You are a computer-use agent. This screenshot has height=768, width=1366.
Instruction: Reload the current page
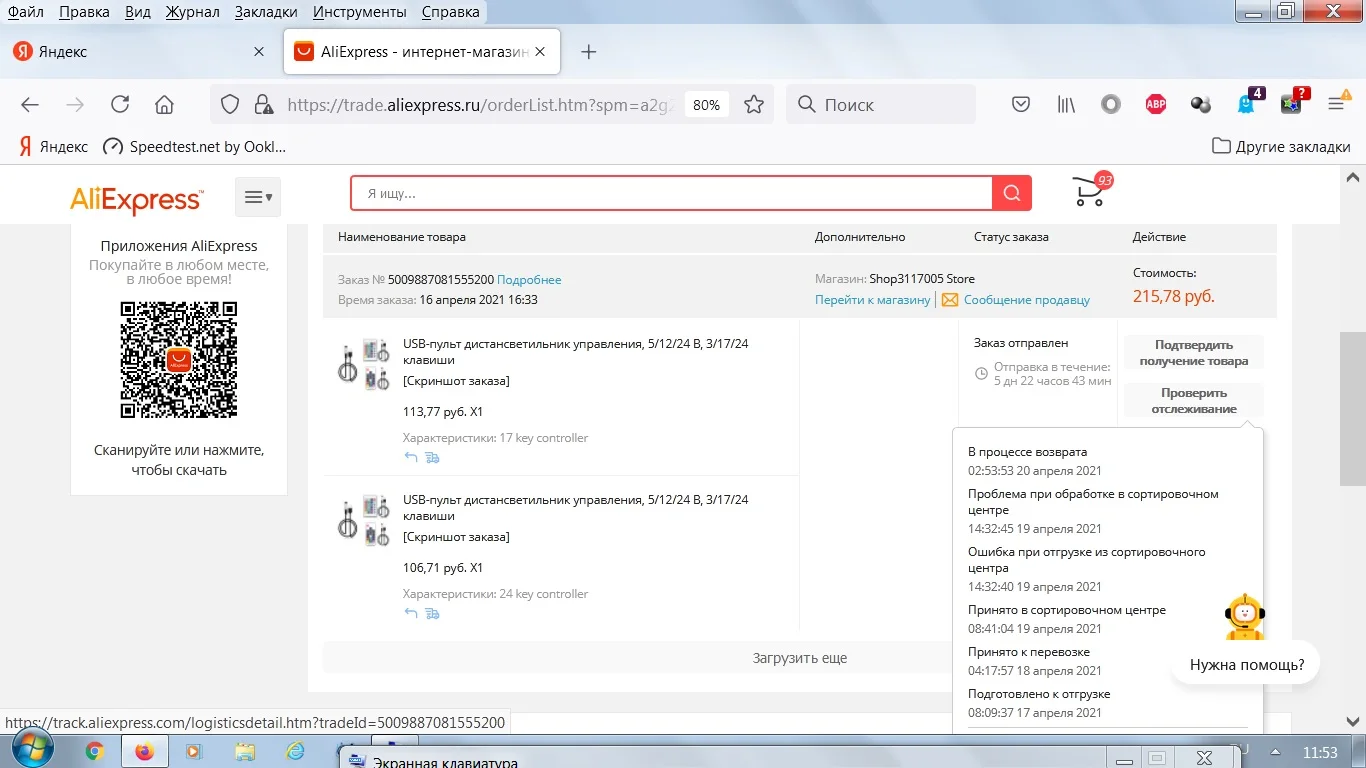tap(120, 104)
